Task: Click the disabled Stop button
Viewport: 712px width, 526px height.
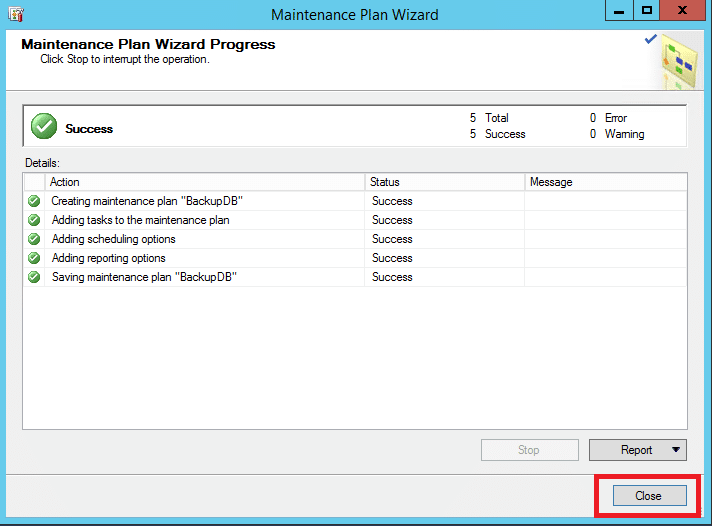Action: (x=530, y=450)
